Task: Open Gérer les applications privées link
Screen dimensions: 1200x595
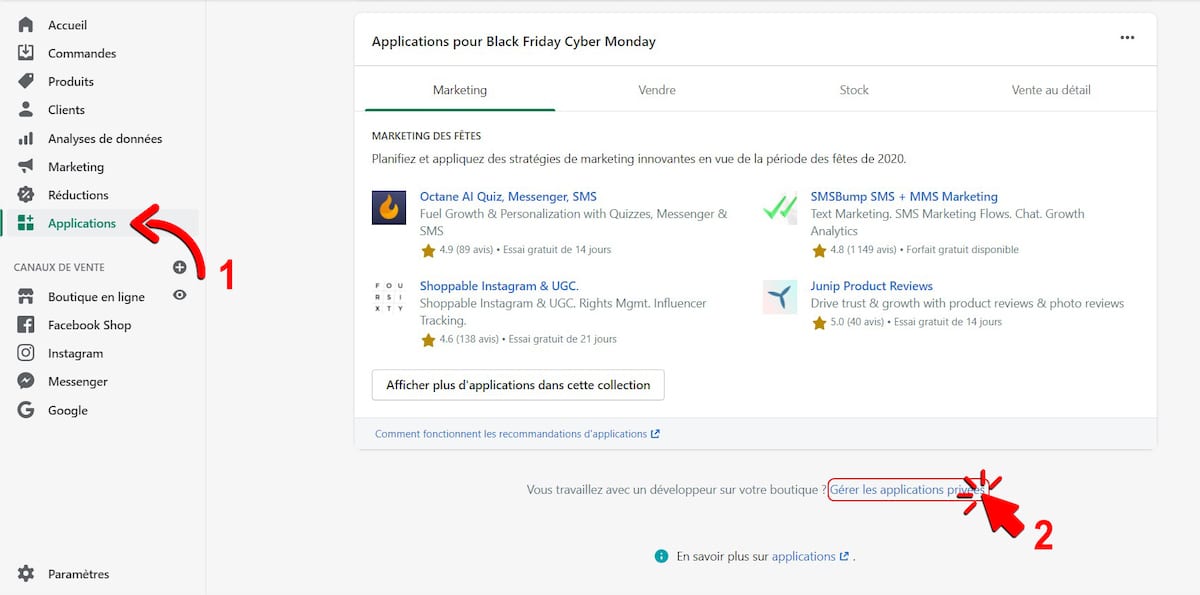Action: tap(906, 490)
